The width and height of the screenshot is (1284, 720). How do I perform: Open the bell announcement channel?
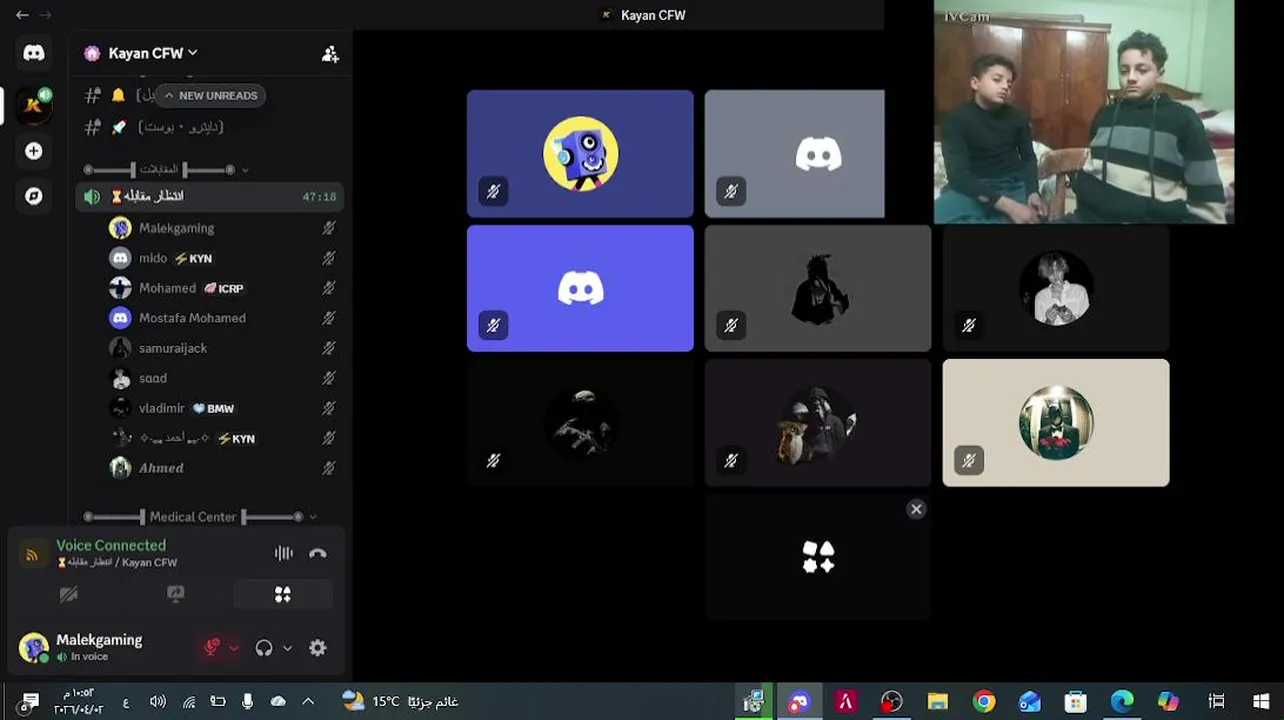click(118, 96)
